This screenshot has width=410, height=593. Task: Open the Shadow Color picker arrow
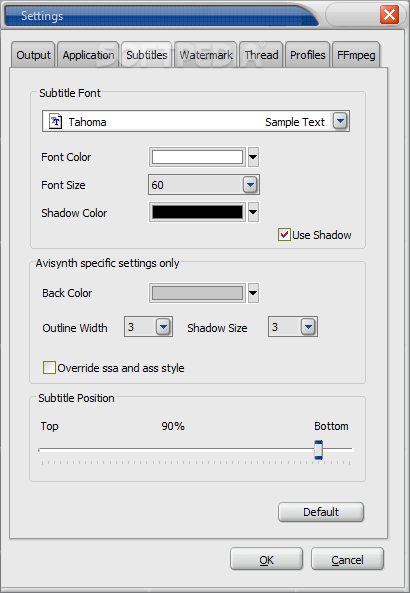pyautogui.click(x=253, y=213)
